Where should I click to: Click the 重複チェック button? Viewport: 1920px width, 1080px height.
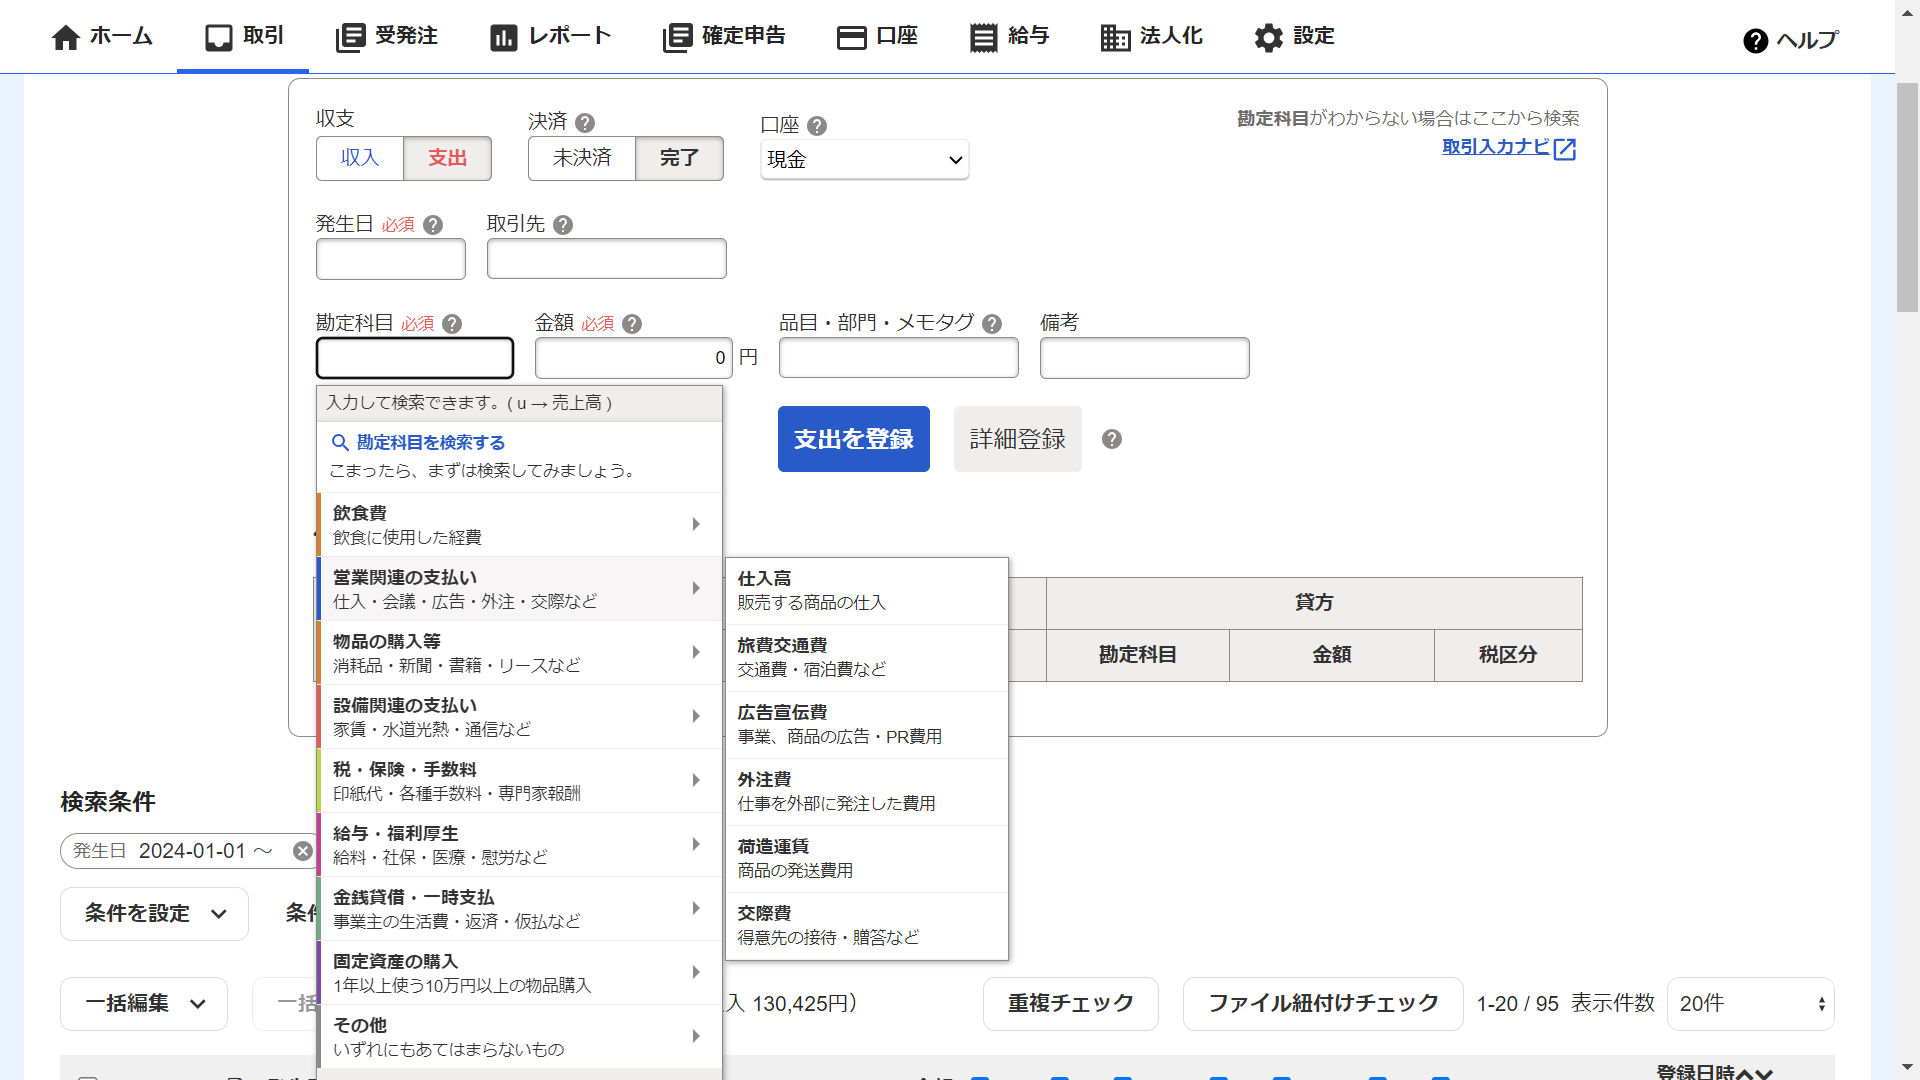tap(1071, 1004)
